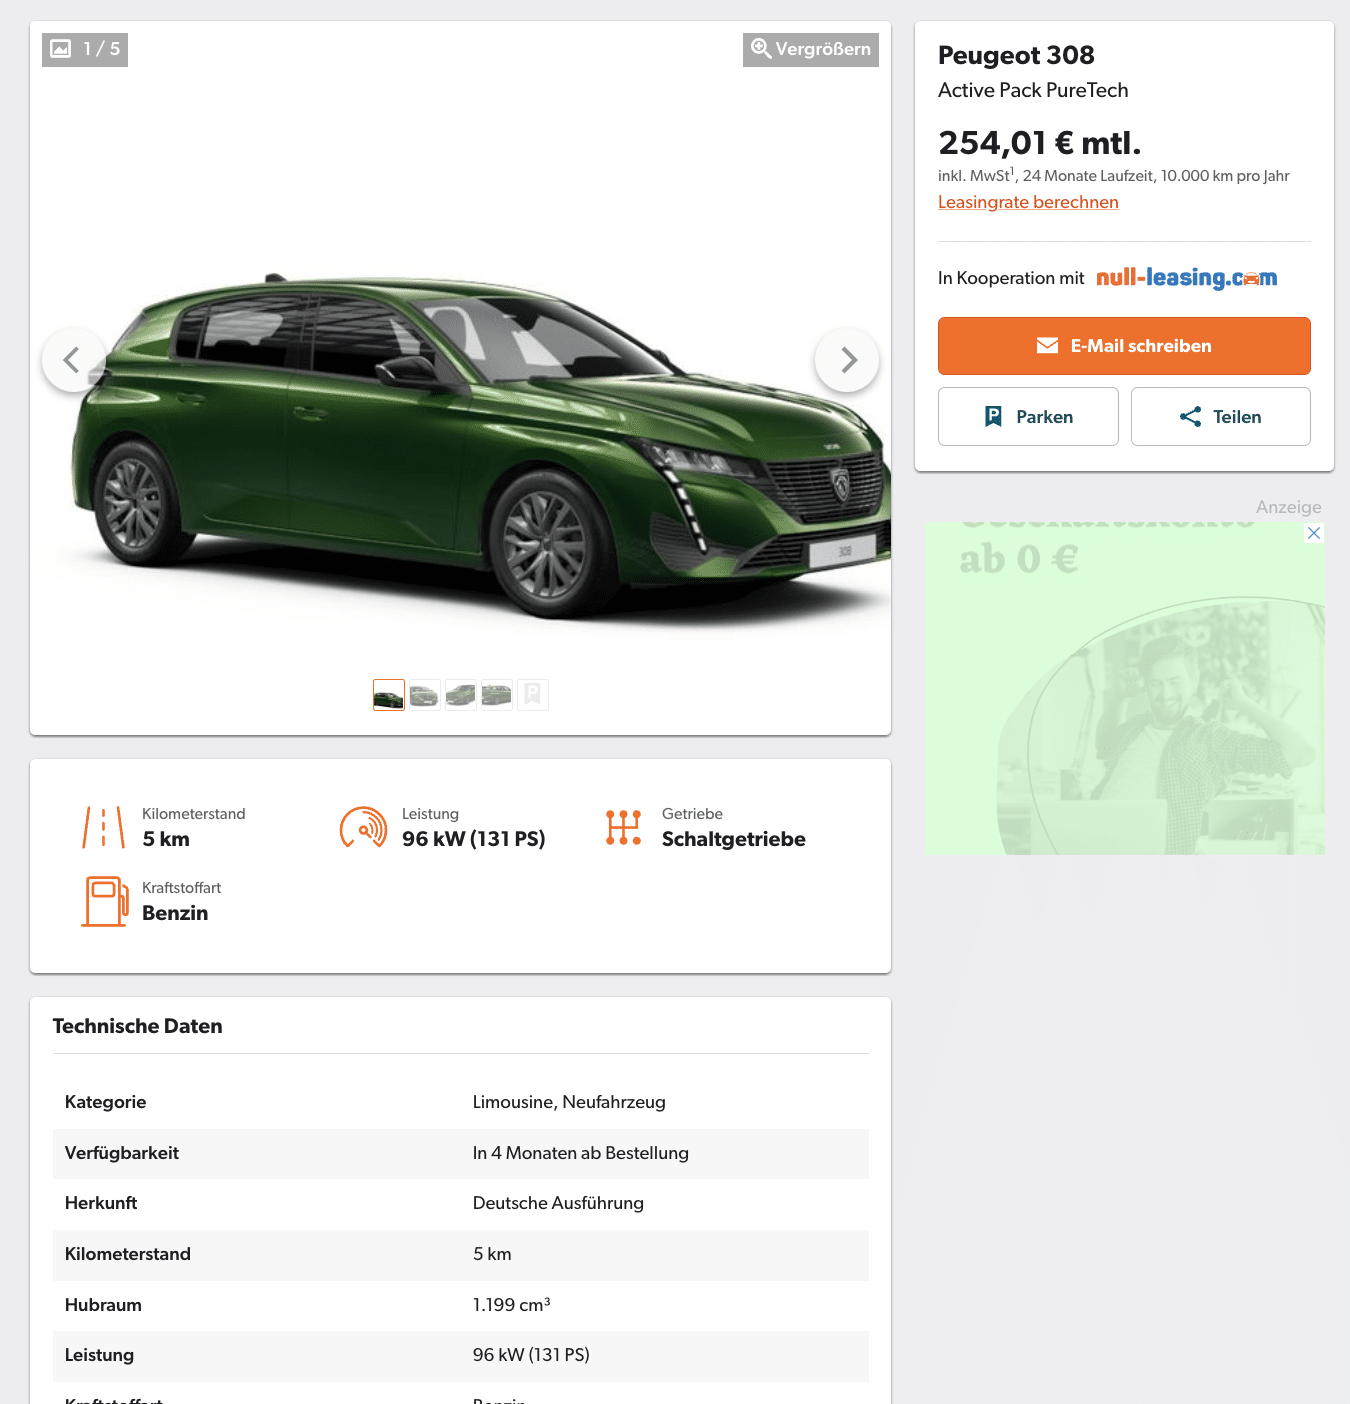1350x1404 pixels.
Task: Click the Kilometerstand road icon
Action: pyautogui.click(x=104, y=827)
